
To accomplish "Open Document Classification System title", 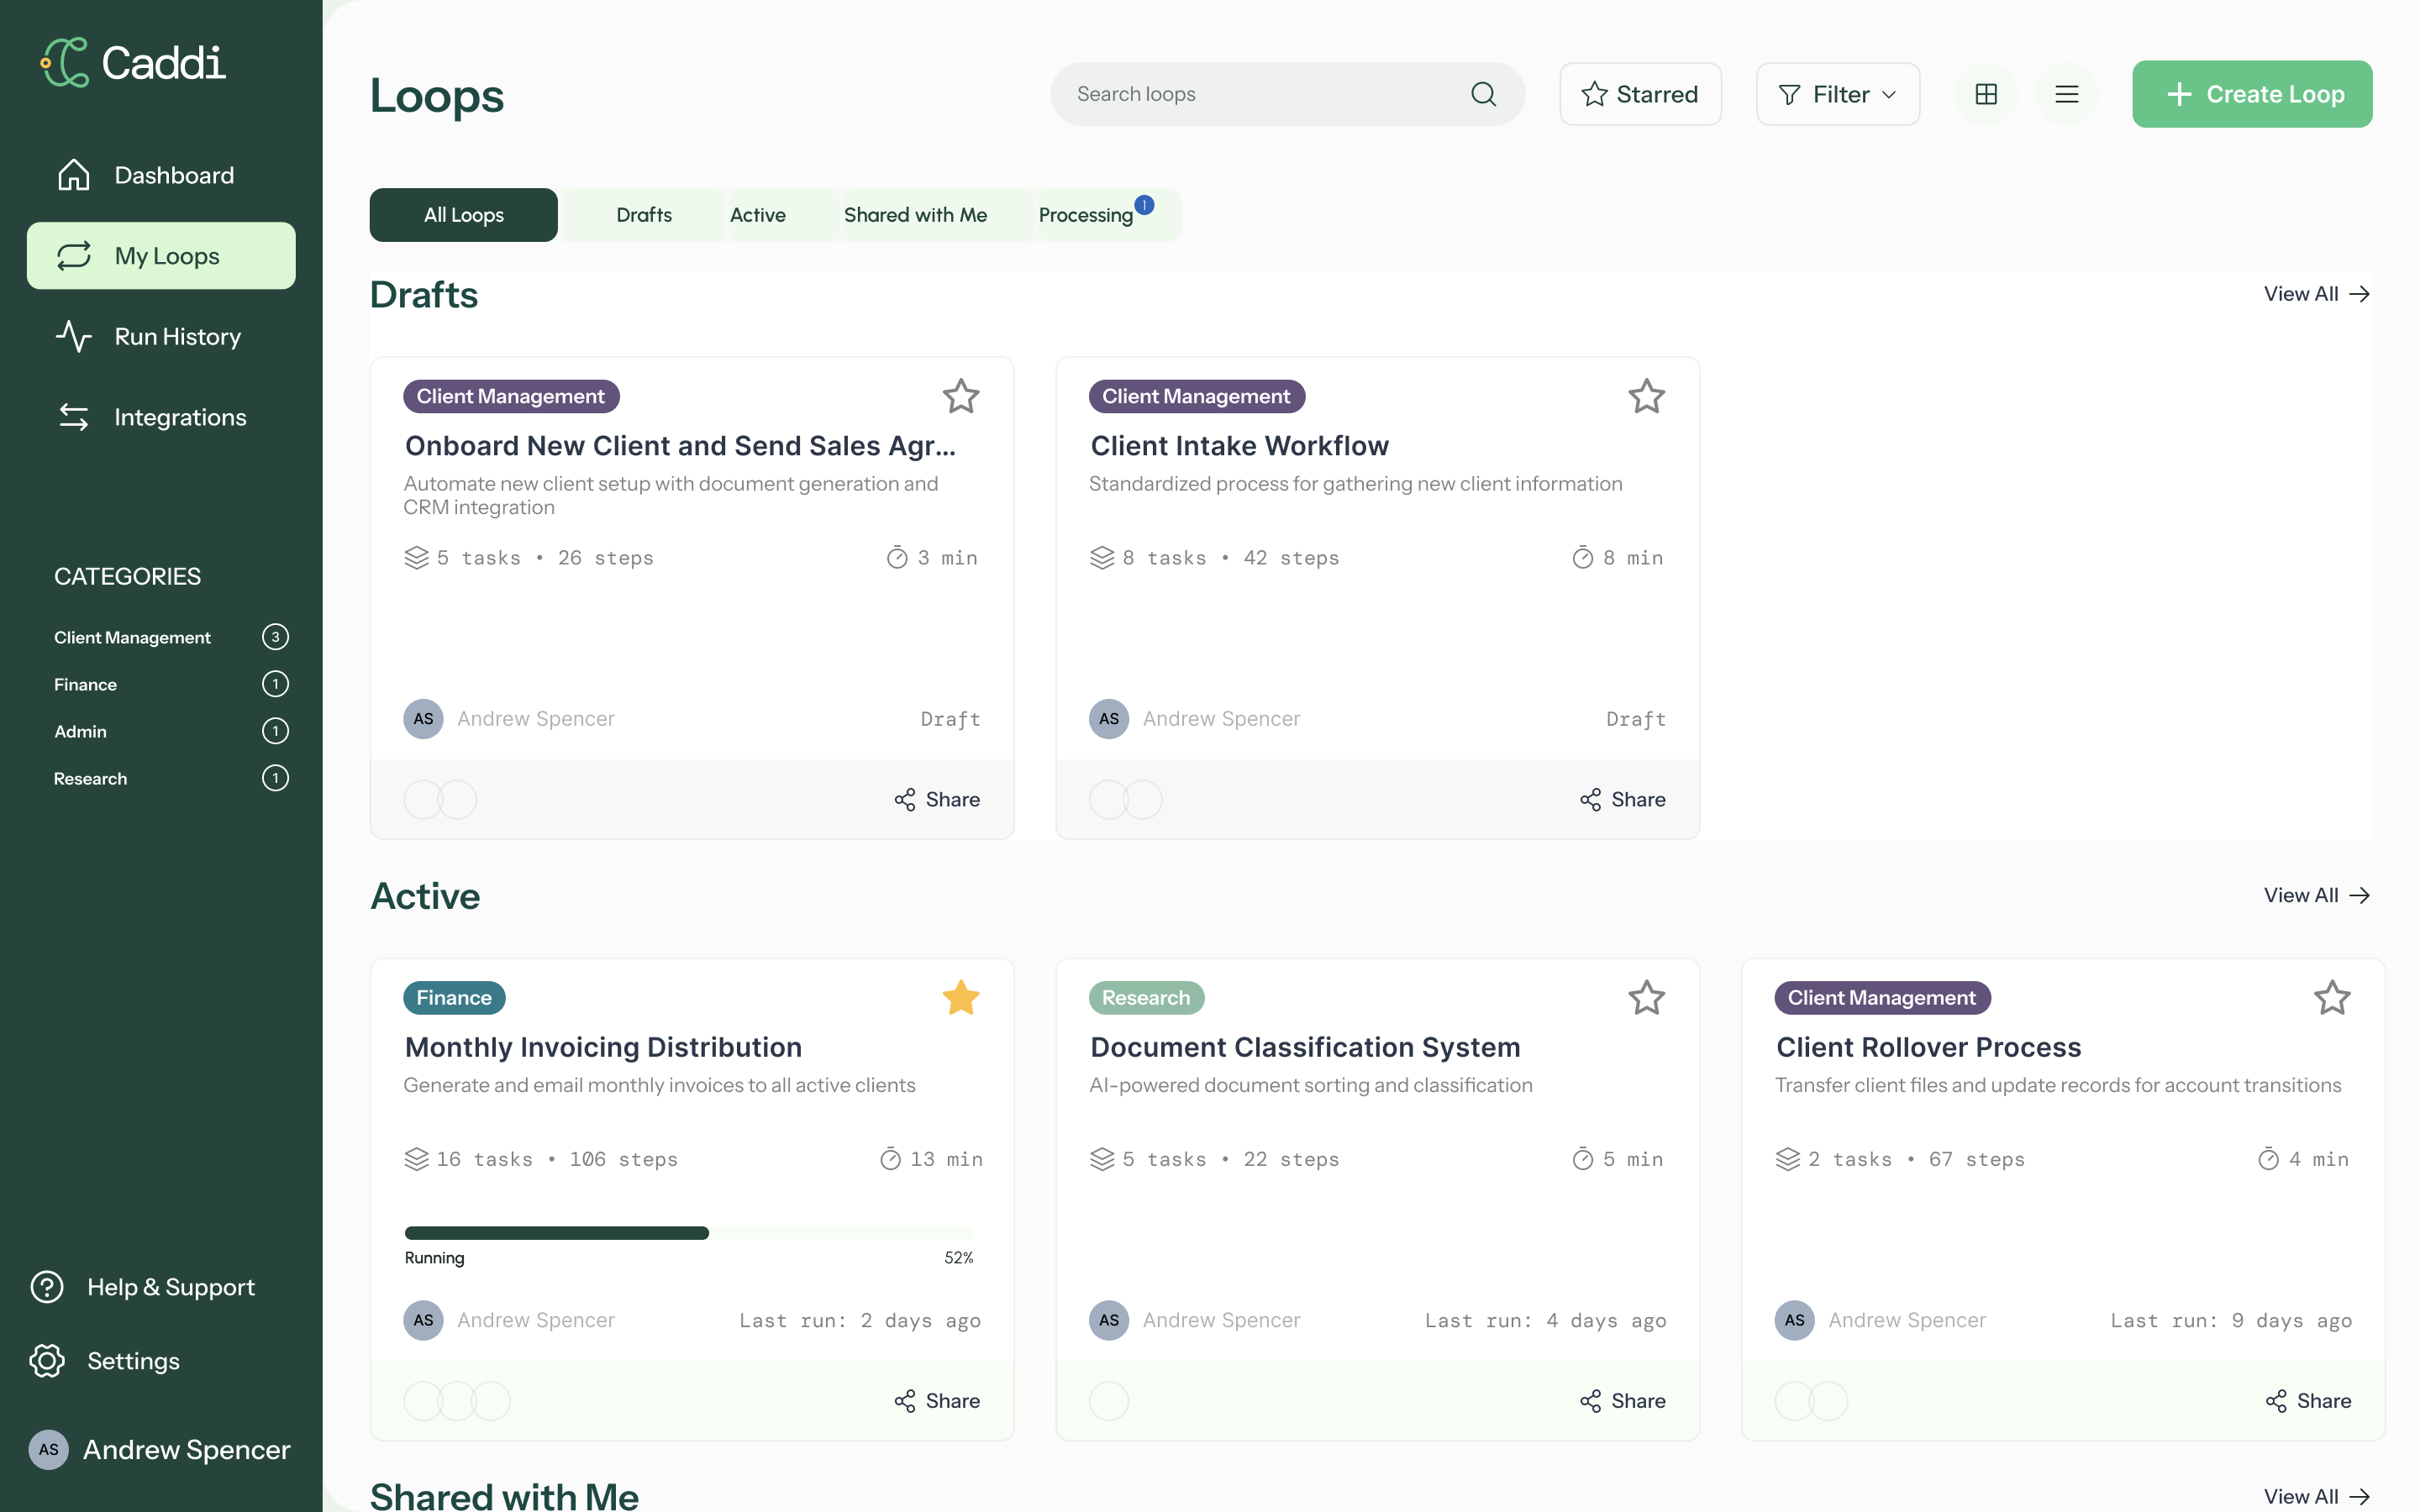I will click(1305, 1047).
